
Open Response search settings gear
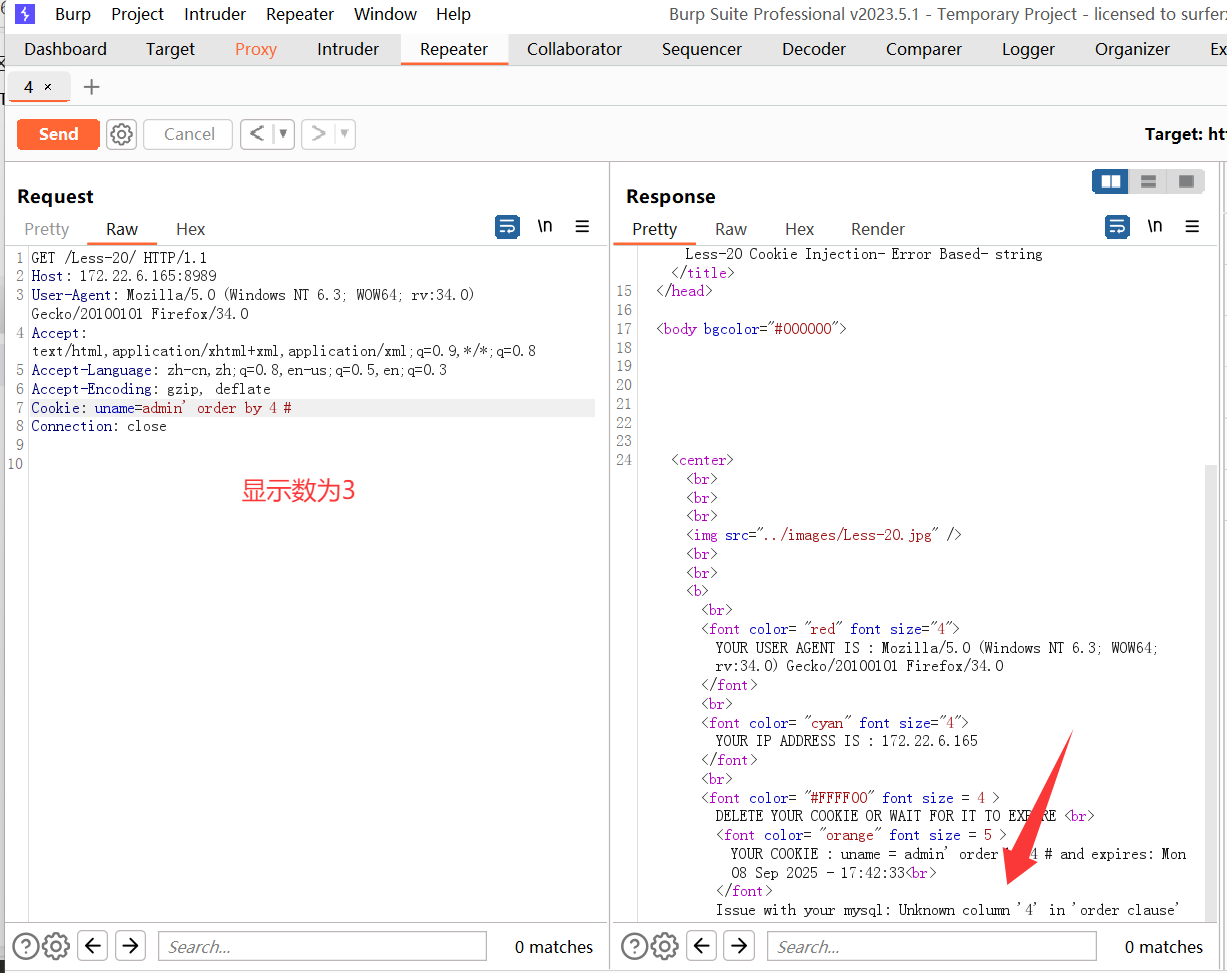pyautogui.click(x=666, y=946)
